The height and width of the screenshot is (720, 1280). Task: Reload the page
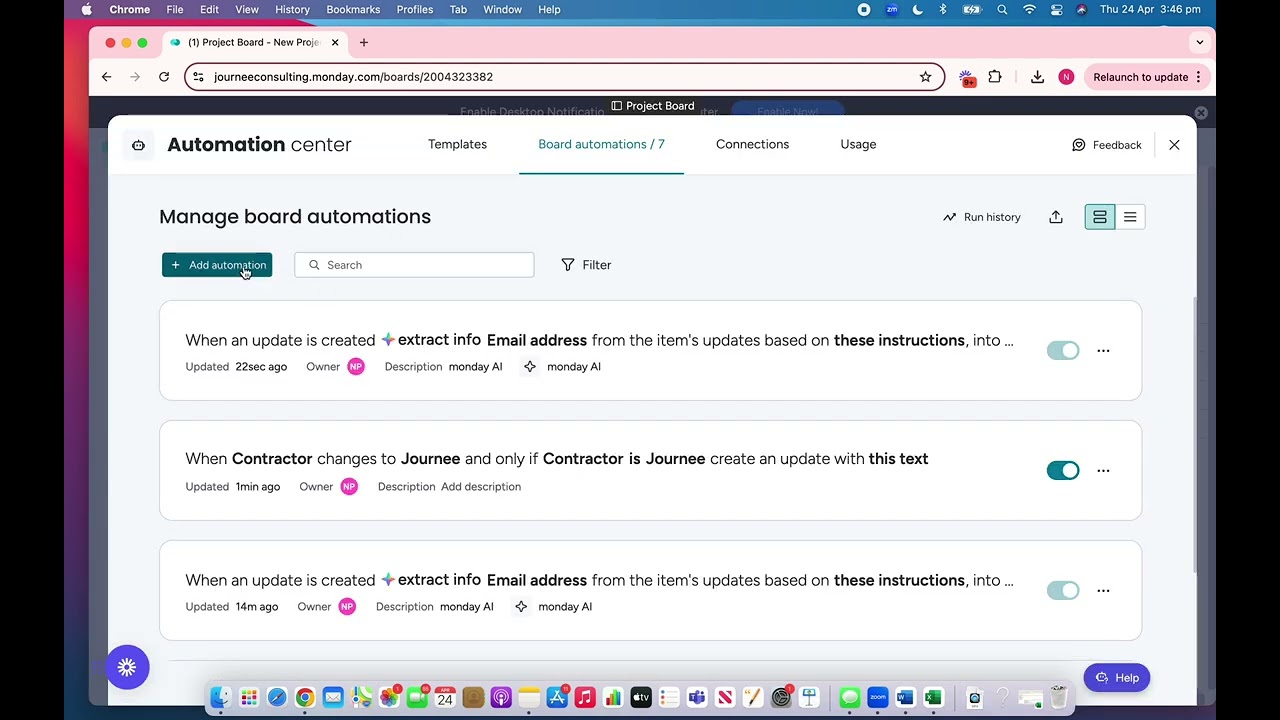point(164,77)
